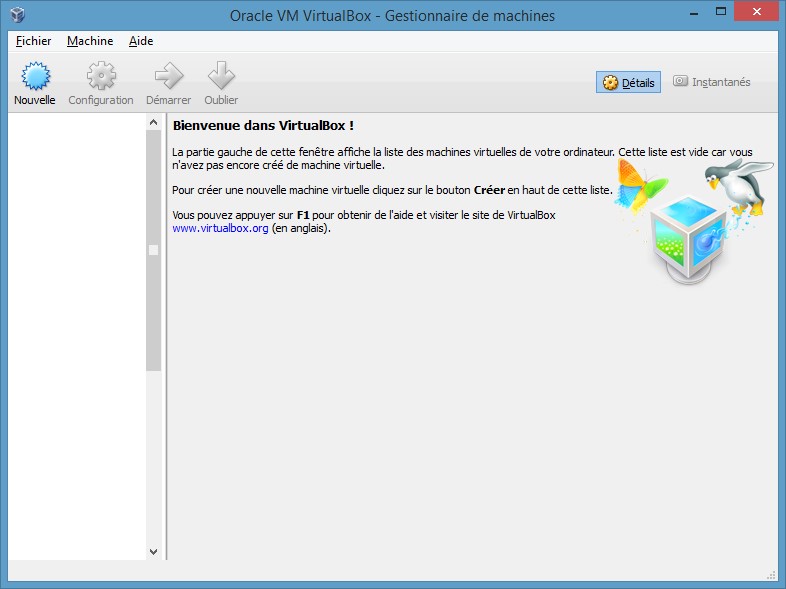
Task: Click the bold word 'Créer' in welcome text
Action: tap(489, 190)
